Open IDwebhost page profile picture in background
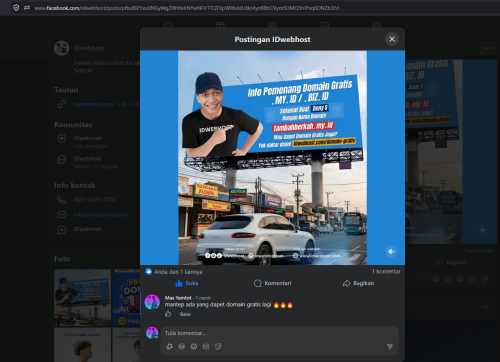500x362 pixels. pyautogui.click(x=62, y=48)
